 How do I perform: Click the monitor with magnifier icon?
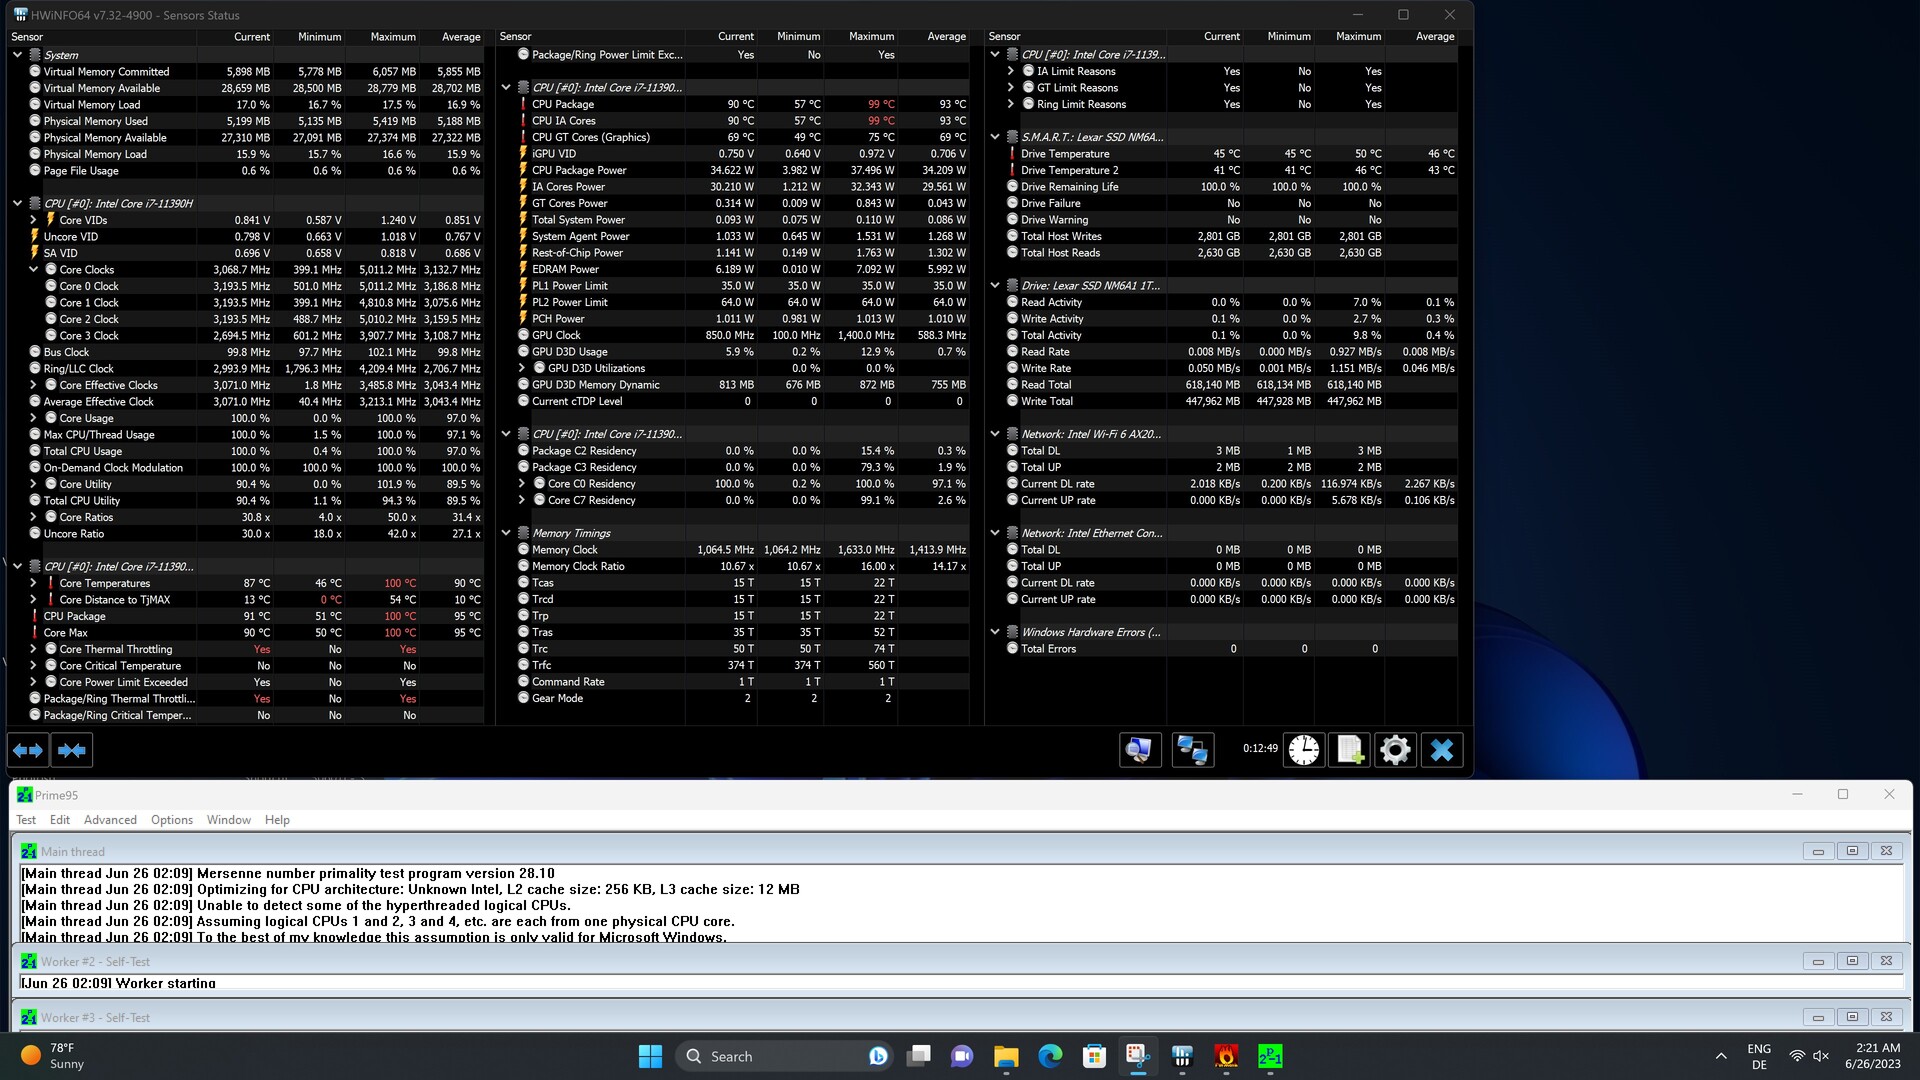1139,750
